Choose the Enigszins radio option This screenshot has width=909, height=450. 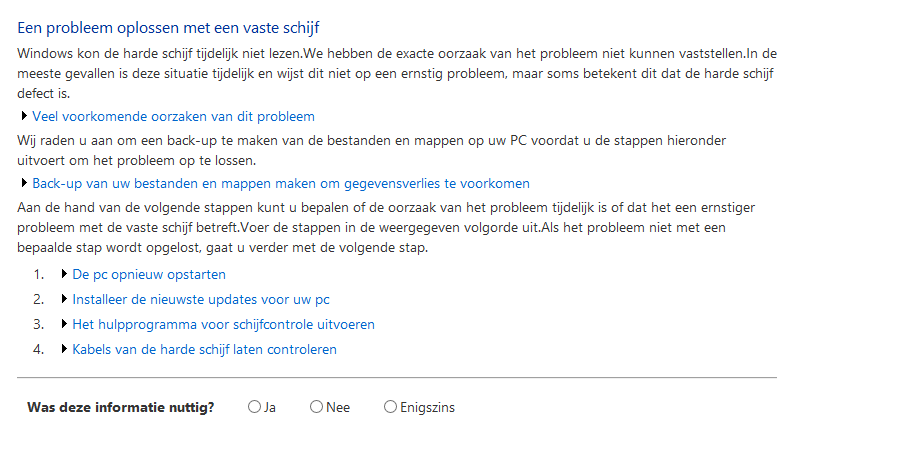(390, 407)
